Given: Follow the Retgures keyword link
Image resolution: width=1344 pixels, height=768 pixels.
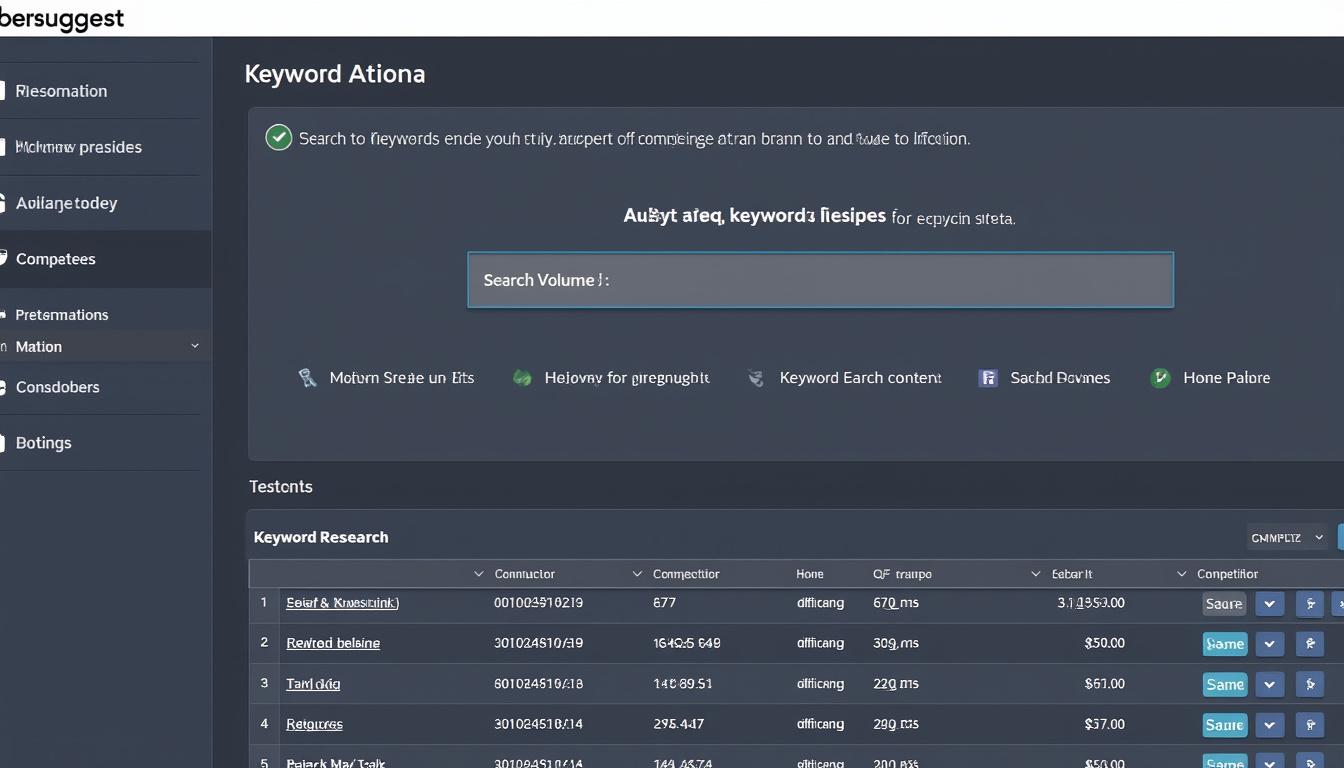Looking at the screenshot, I should (314, 723).
